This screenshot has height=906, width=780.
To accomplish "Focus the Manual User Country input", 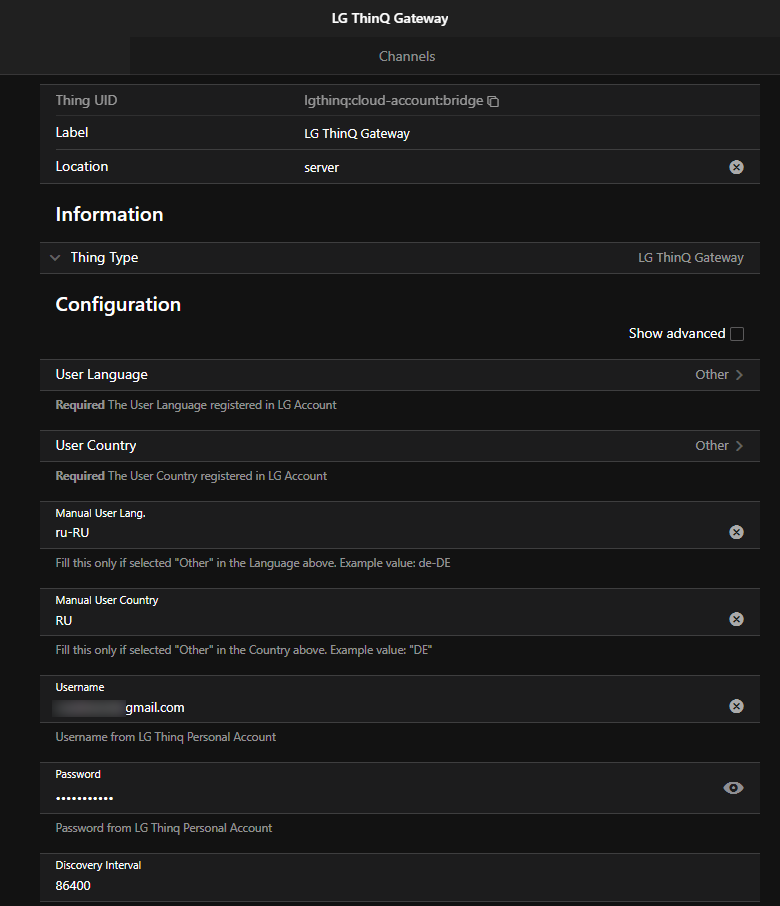I will click(380, 620).
